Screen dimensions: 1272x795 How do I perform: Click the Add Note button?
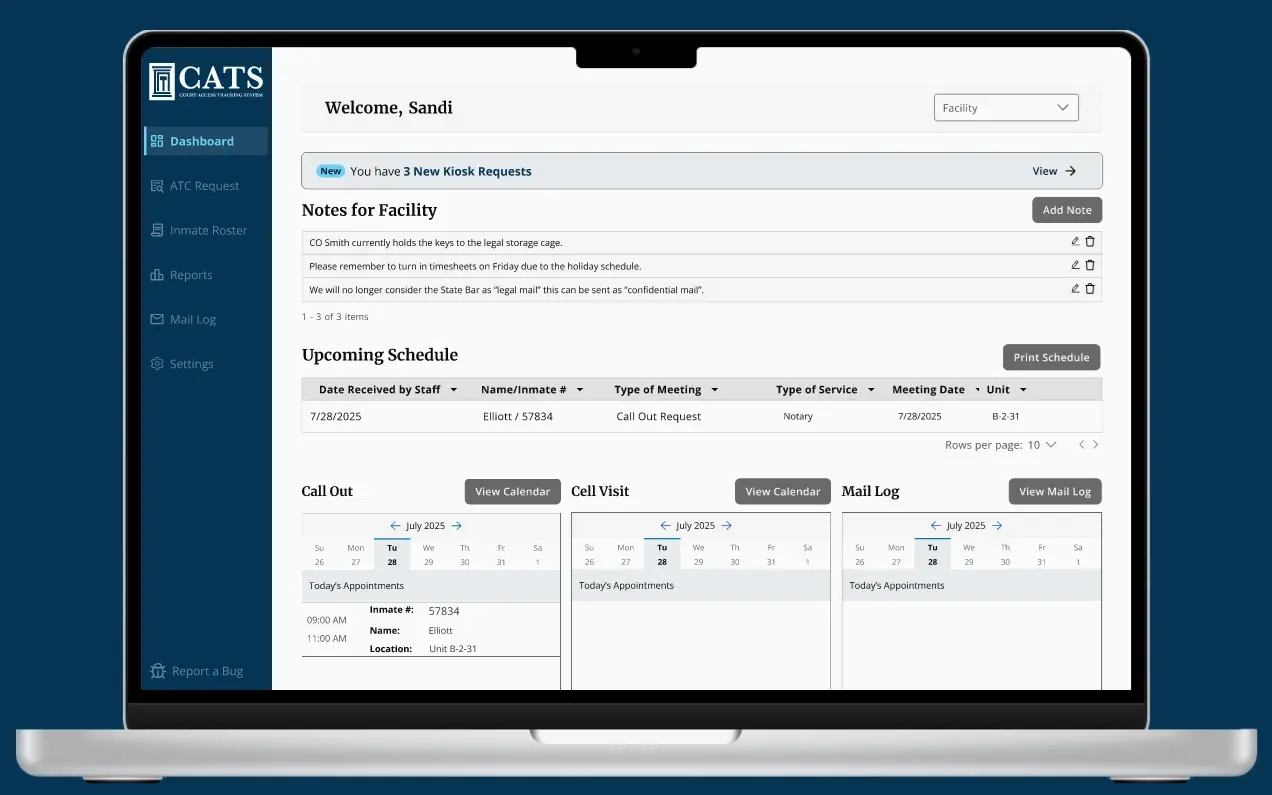tap(1067, 210)
